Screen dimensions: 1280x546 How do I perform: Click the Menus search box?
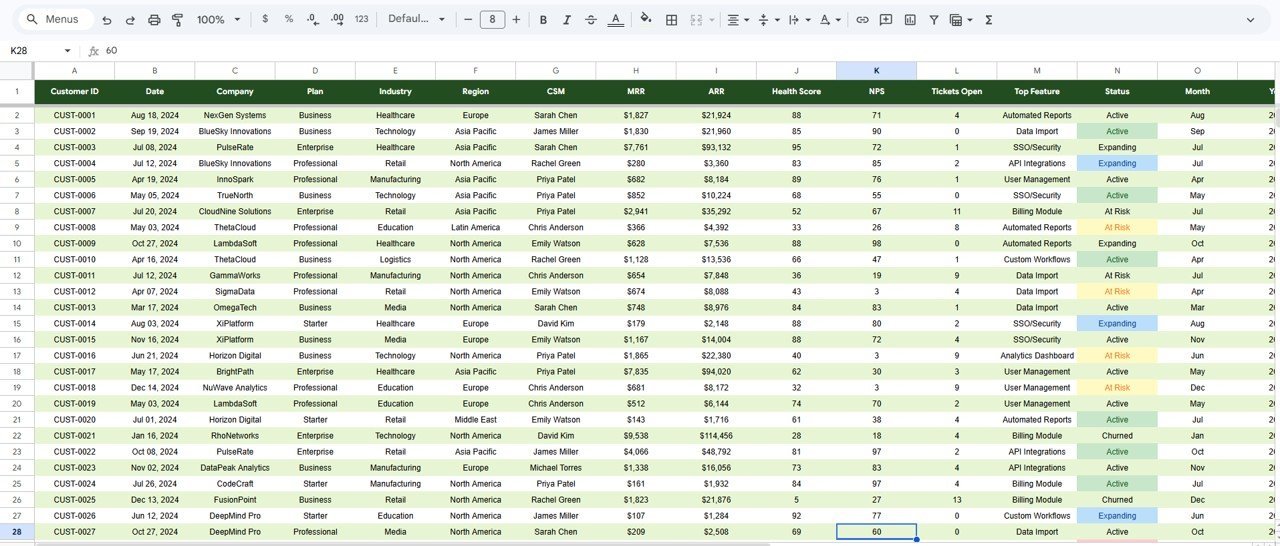click(58, 20)
